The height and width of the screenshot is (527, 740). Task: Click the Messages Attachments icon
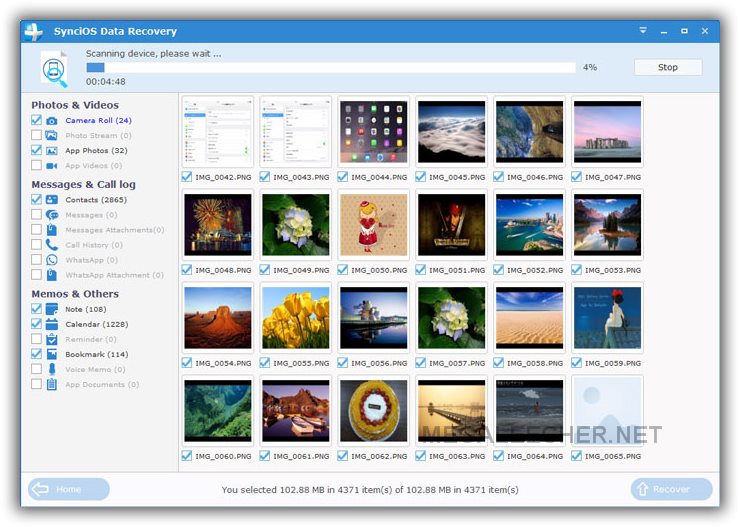pyautogui.click(x=52, y=230)
